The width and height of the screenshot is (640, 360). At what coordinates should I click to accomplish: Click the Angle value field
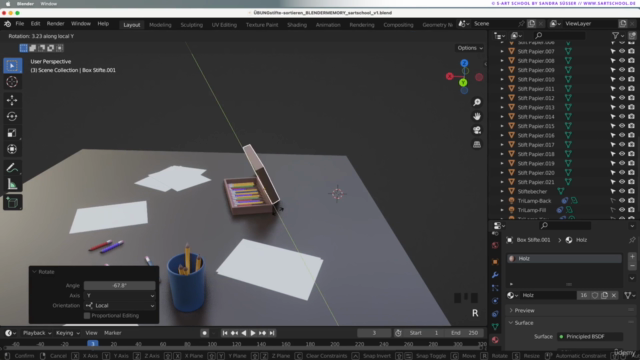(x=120, y=286)
